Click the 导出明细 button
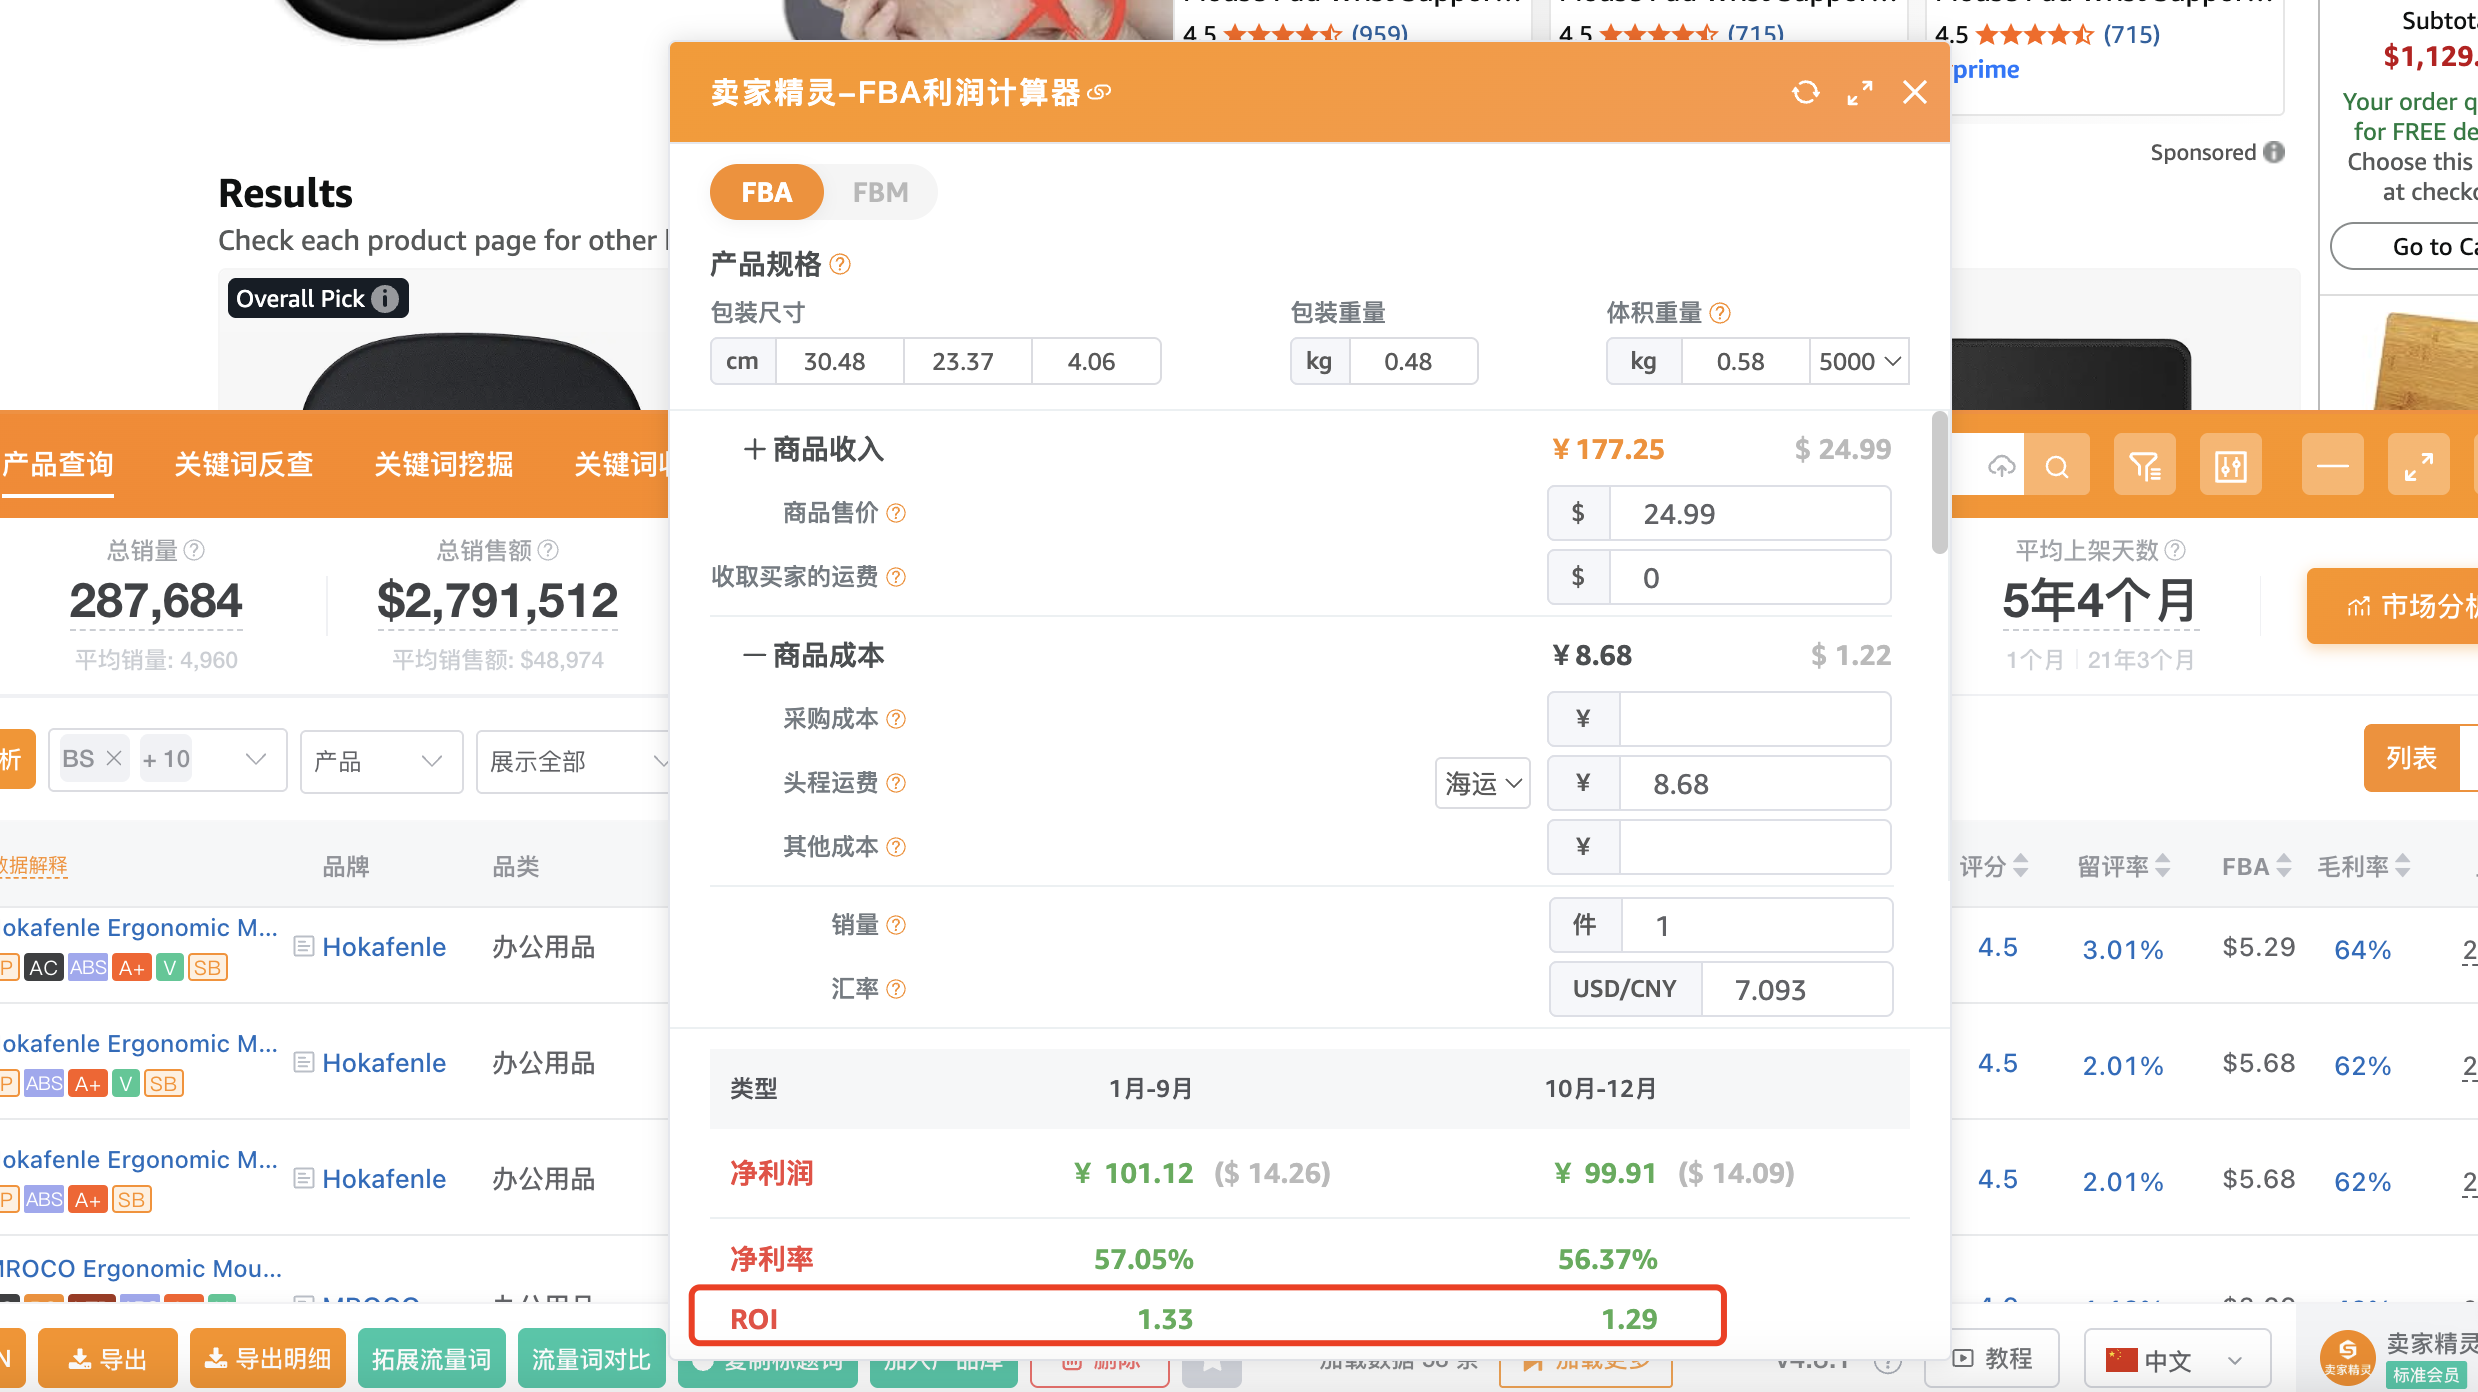The height and width of the screenshot is (1392, 2478). tap(267, 1359)
